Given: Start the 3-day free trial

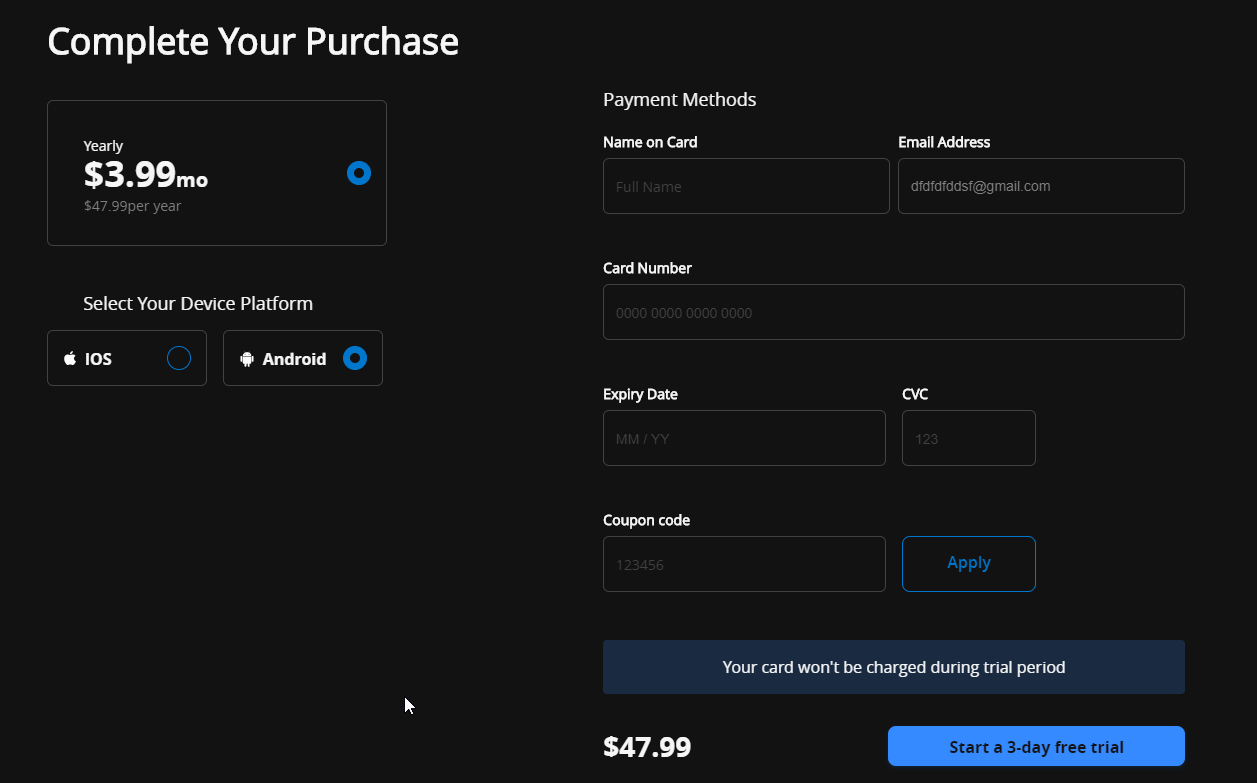Looking at the screenshot, I should tap(1035, 747).
